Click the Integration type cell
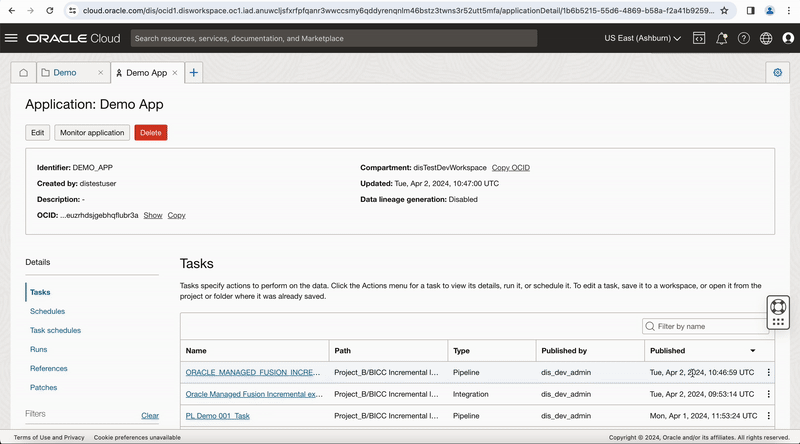Screen dimensions: 800x444 pyautogui.click(x=470, y=394)
